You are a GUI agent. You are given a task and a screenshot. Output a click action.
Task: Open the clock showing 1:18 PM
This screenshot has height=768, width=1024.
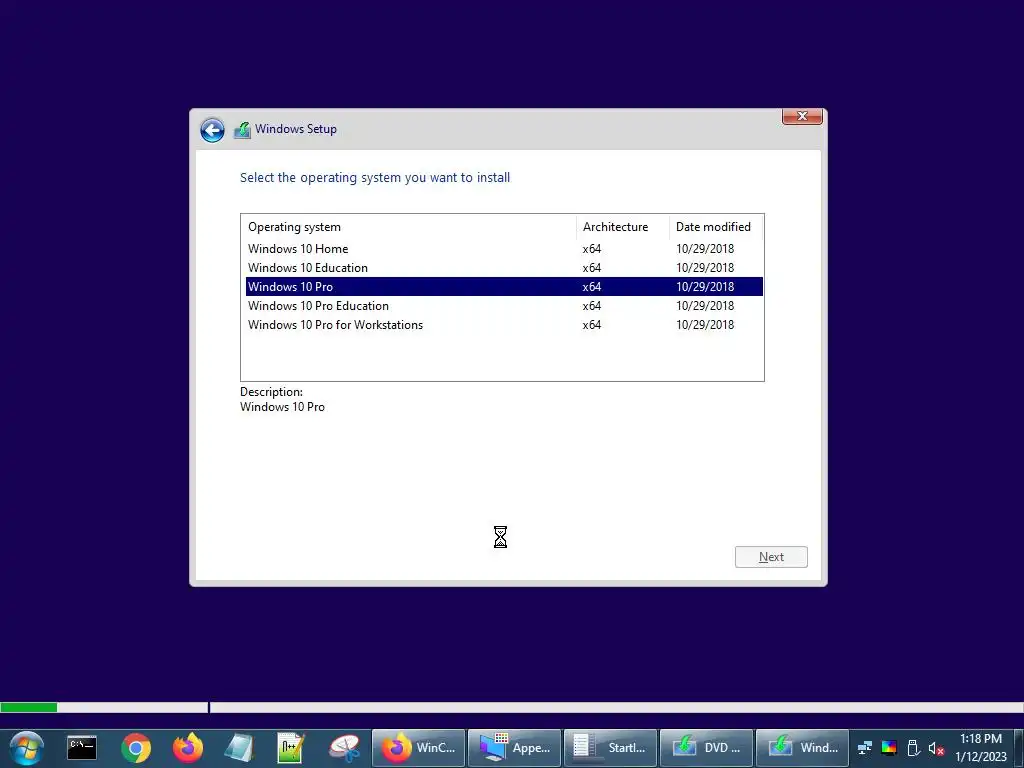(981, 748)
